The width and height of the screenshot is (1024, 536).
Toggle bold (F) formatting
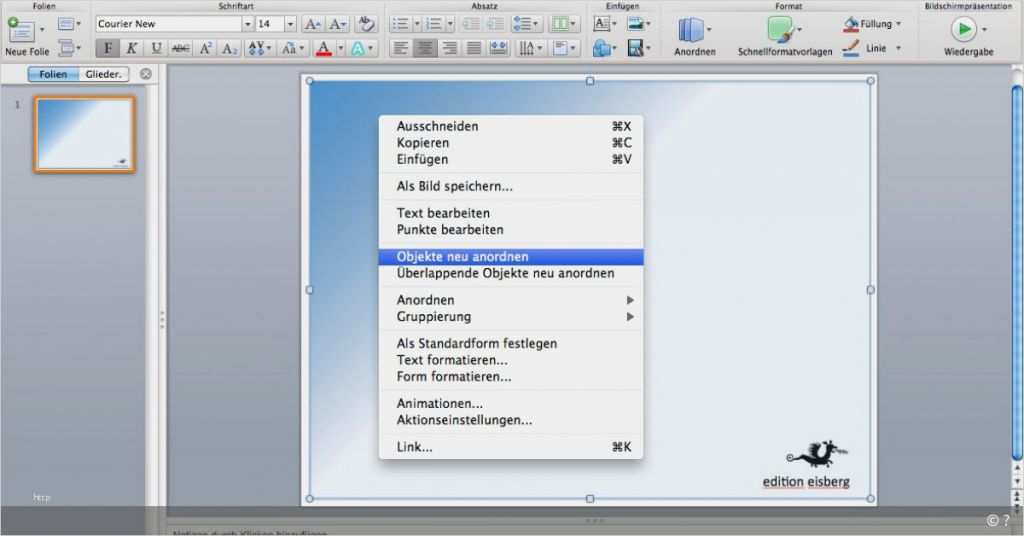tap(108, 48)
